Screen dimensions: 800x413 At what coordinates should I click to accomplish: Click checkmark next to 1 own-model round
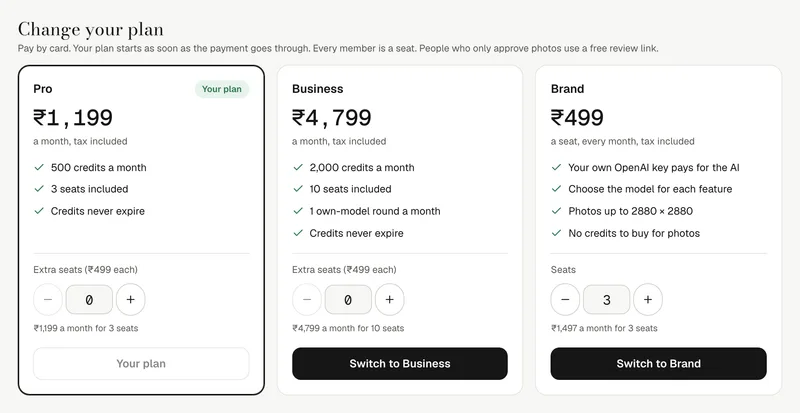[298, 211]
